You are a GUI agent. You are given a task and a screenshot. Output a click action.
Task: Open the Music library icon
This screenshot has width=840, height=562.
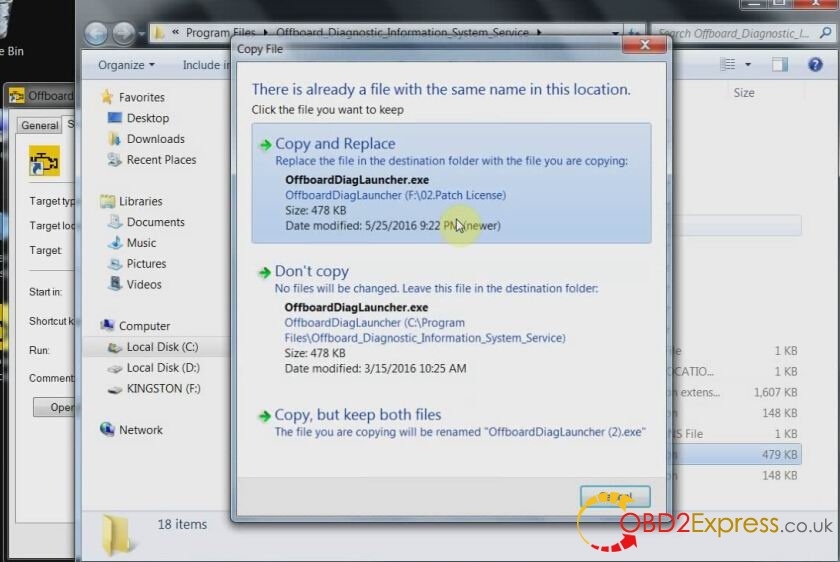click(115, 243)
